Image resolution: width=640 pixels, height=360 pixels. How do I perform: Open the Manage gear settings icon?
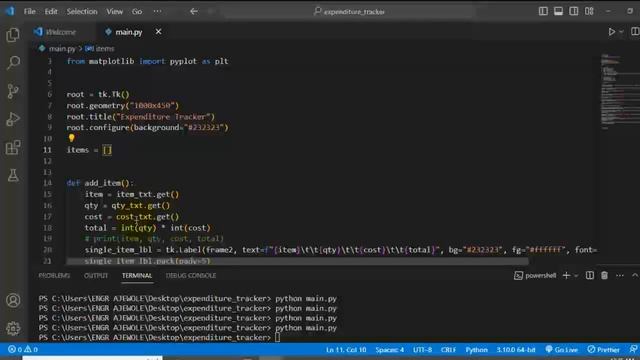(x=13, y=328)
